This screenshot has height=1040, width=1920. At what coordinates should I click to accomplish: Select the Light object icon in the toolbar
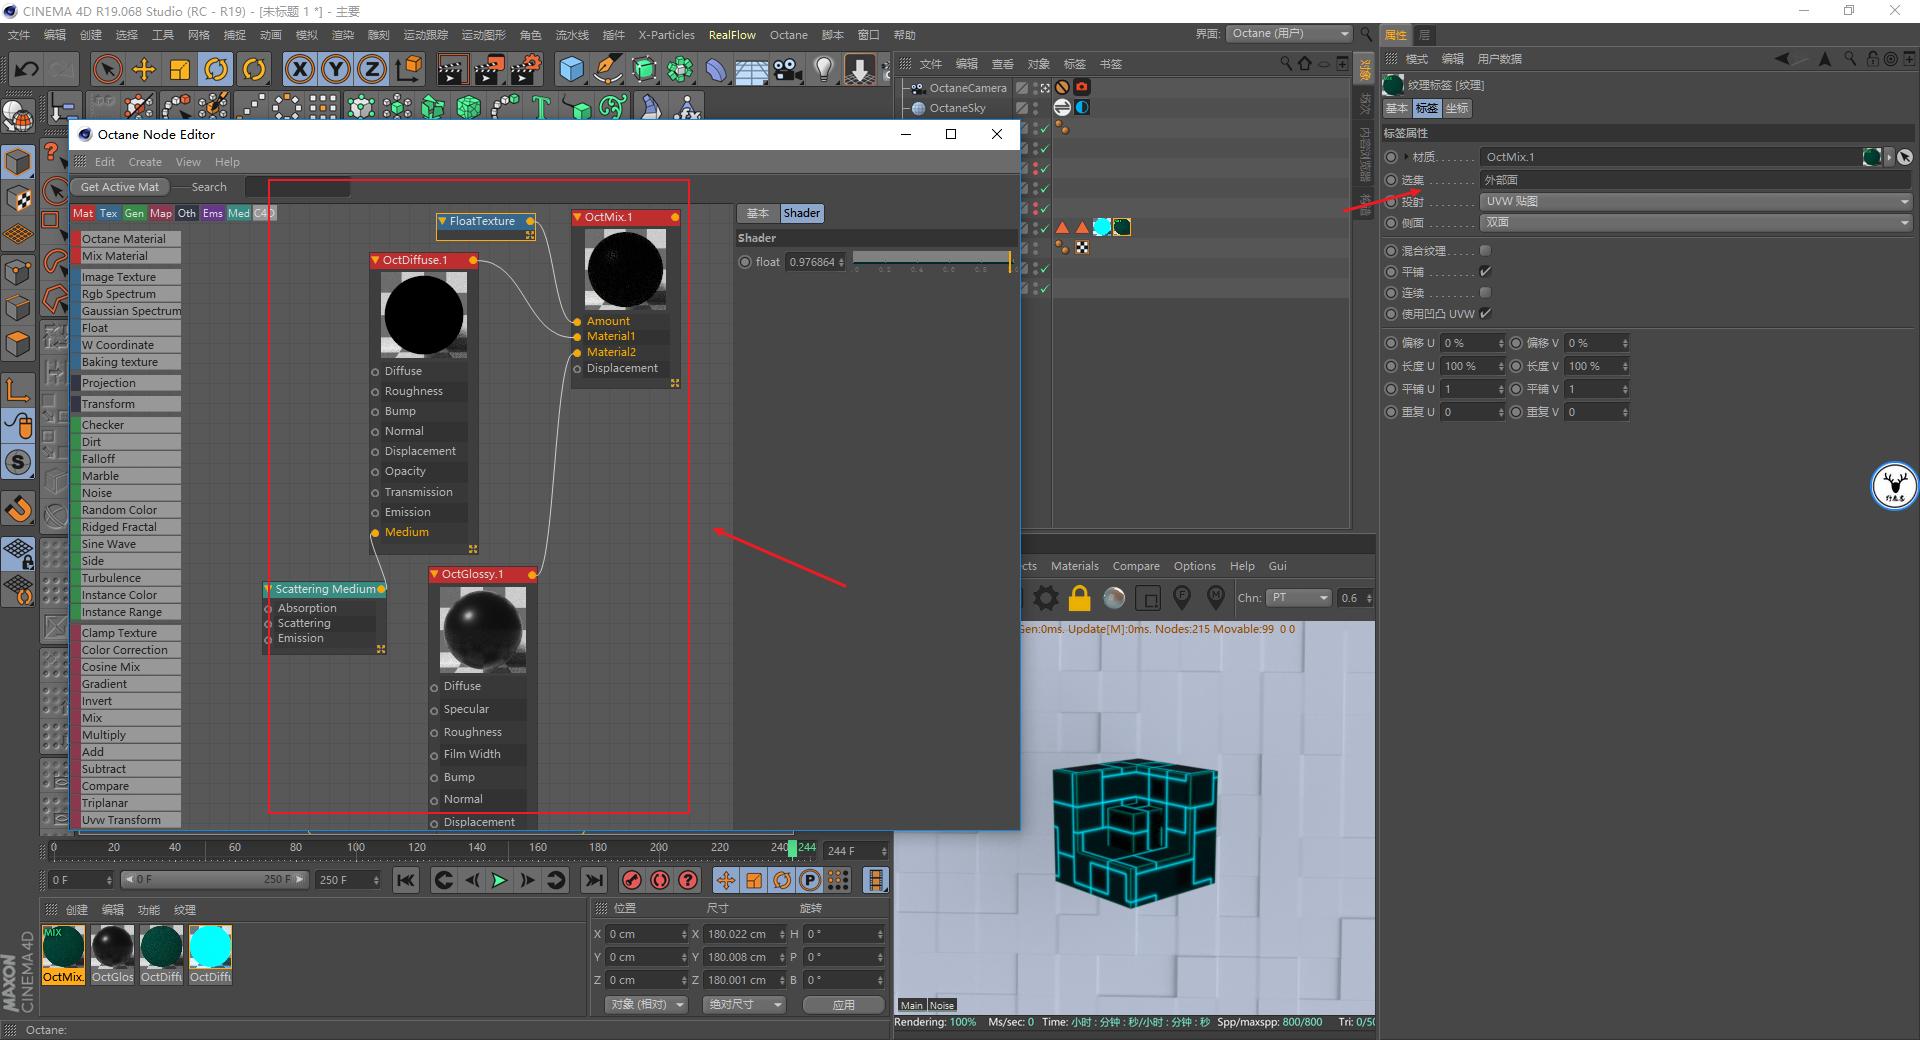click(x=822, y=70)
